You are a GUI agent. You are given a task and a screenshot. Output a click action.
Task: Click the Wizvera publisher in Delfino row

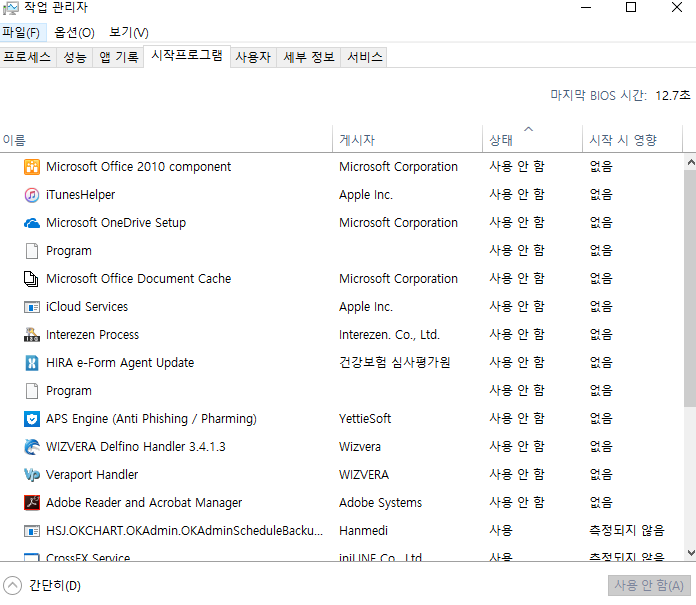(360, 447)
